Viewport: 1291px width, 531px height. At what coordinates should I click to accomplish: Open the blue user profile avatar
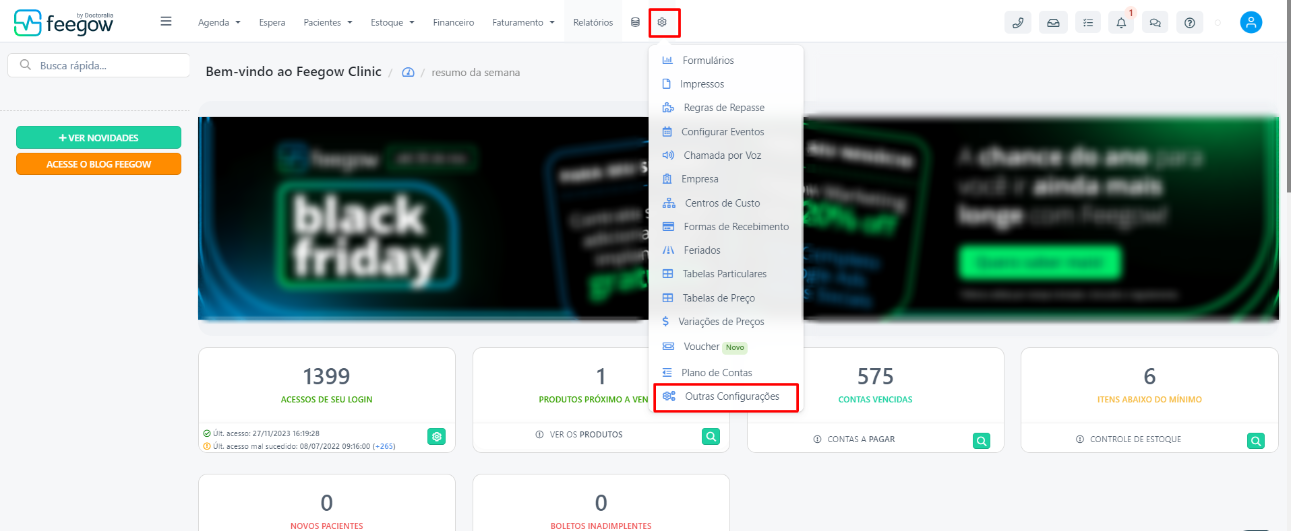tap(1251, 22)
